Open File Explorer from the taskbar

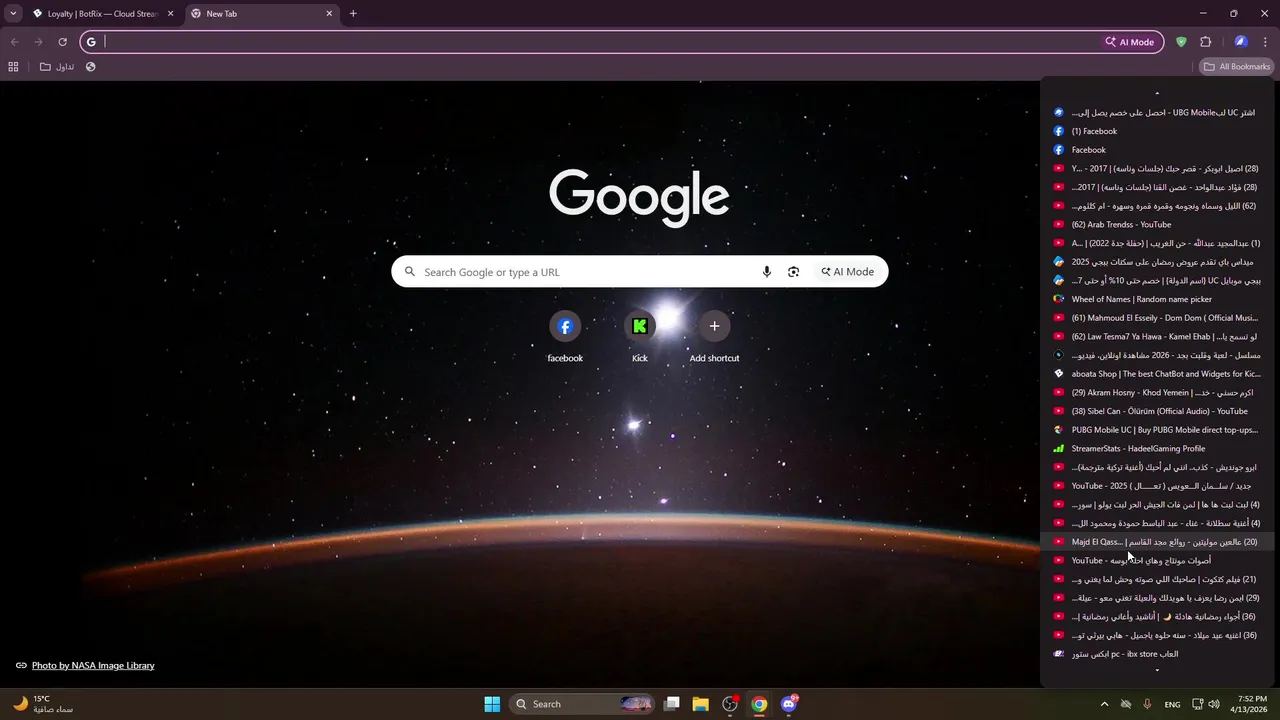(701, 704)
